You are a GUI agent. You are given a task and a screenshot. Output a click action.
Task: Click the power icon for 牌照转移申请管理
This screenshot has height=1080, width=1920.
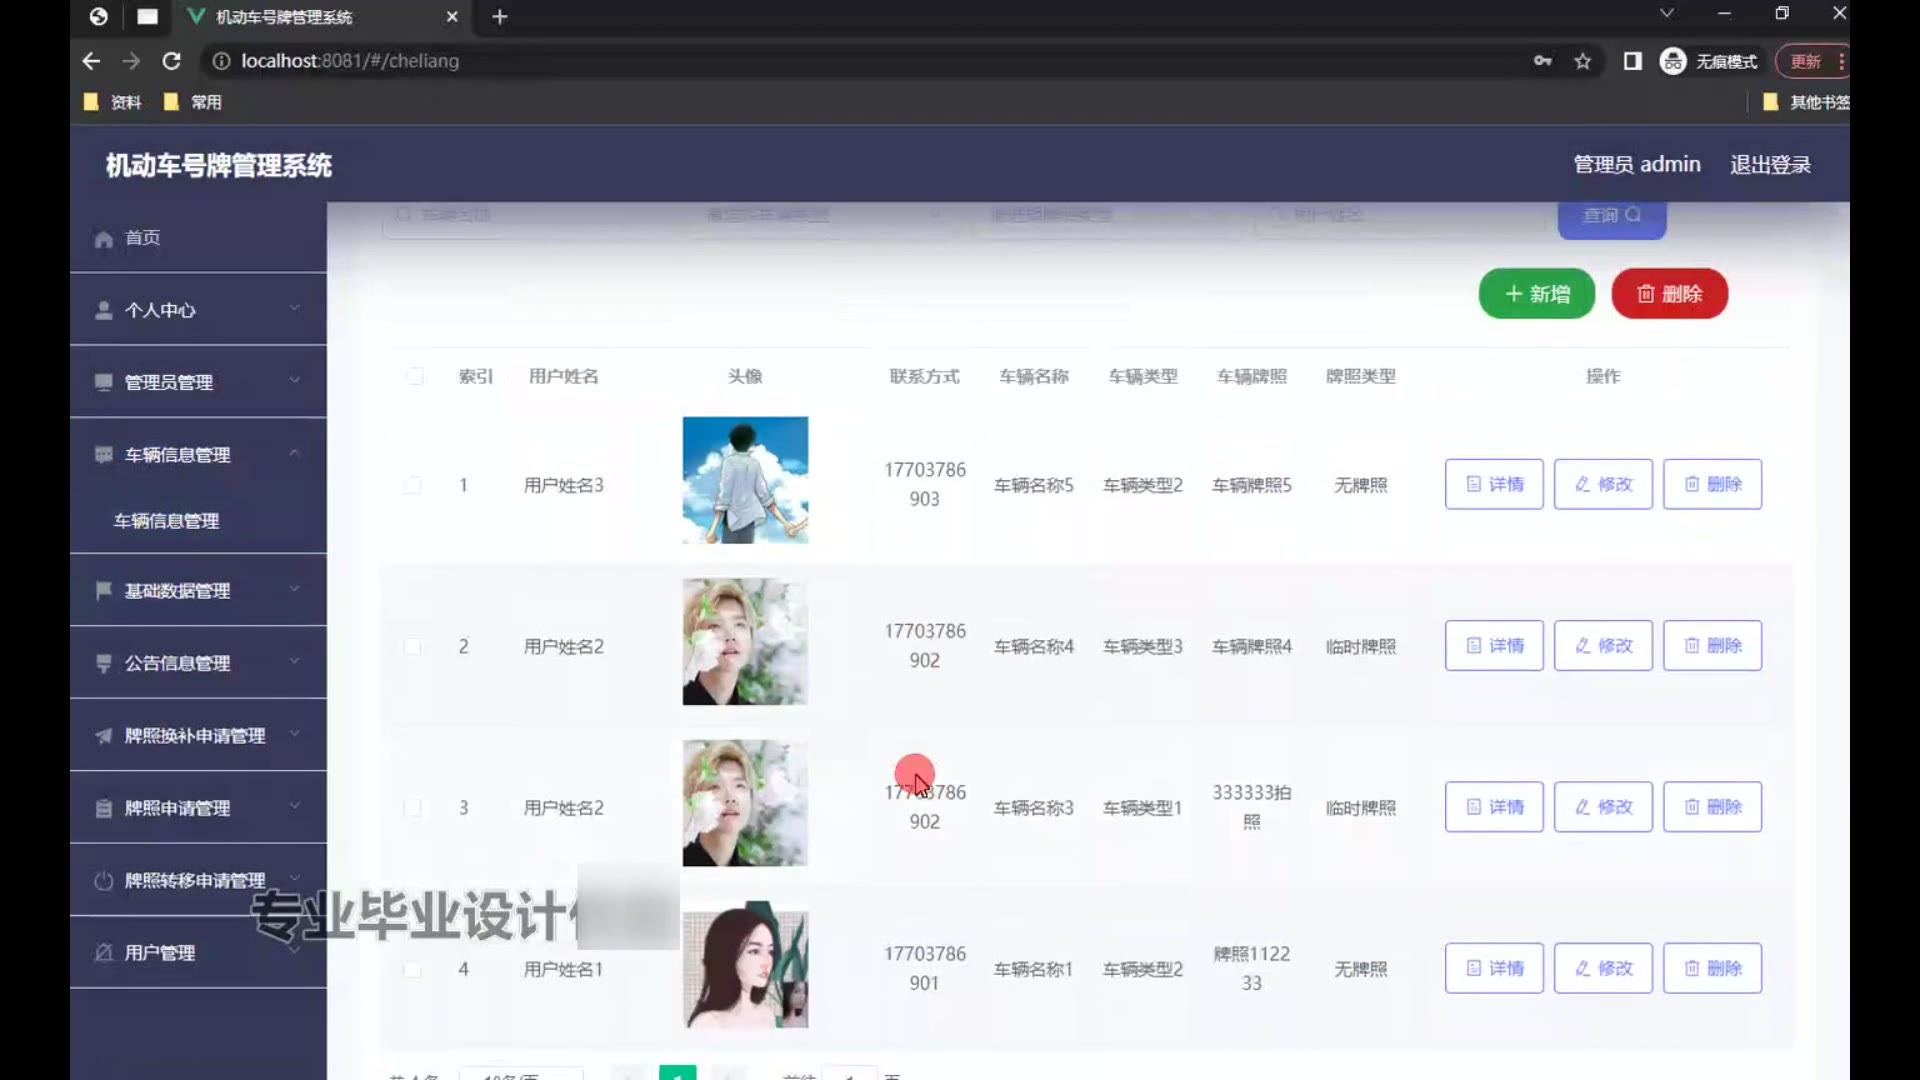pyautogui.click(x=103, y=881)
